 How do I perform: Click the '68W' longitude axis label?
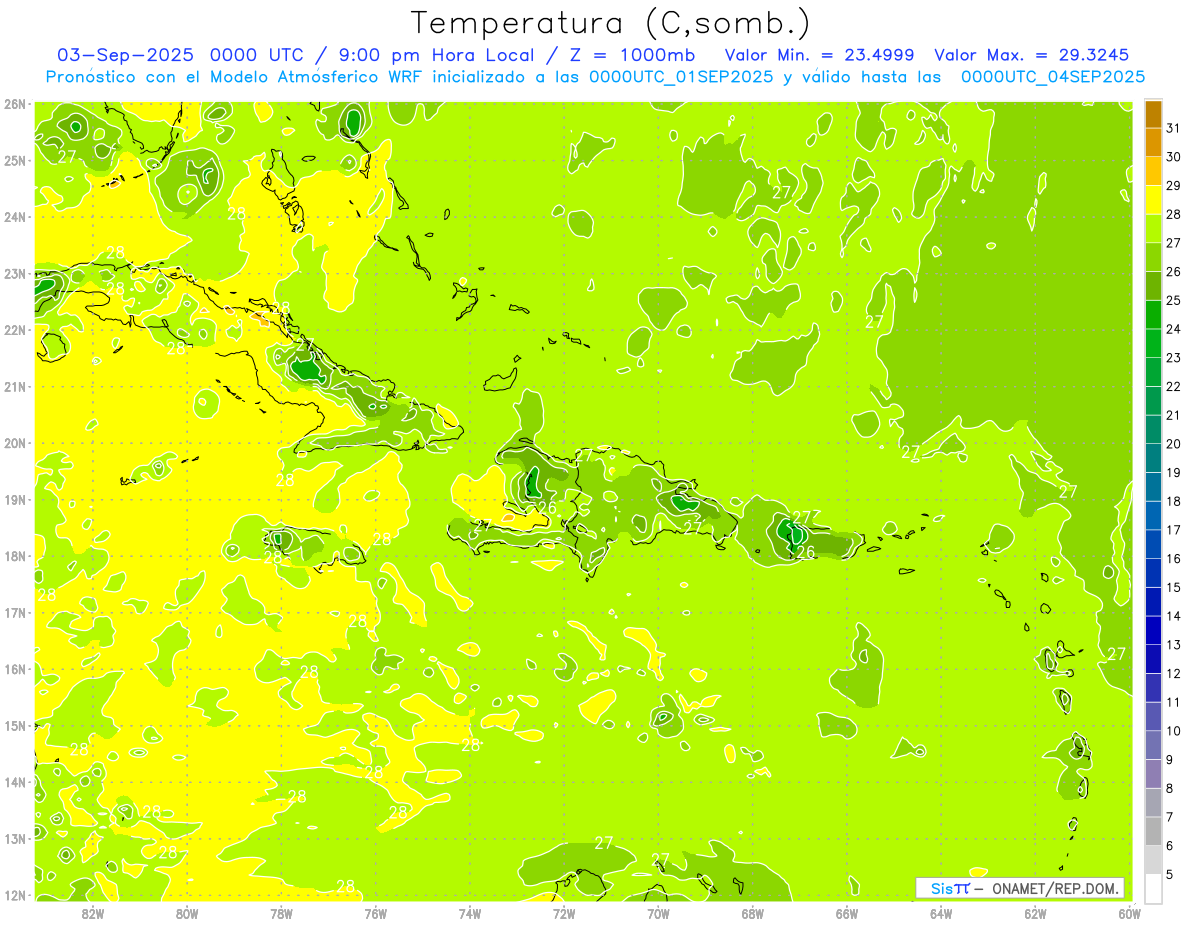click(753, 912)
